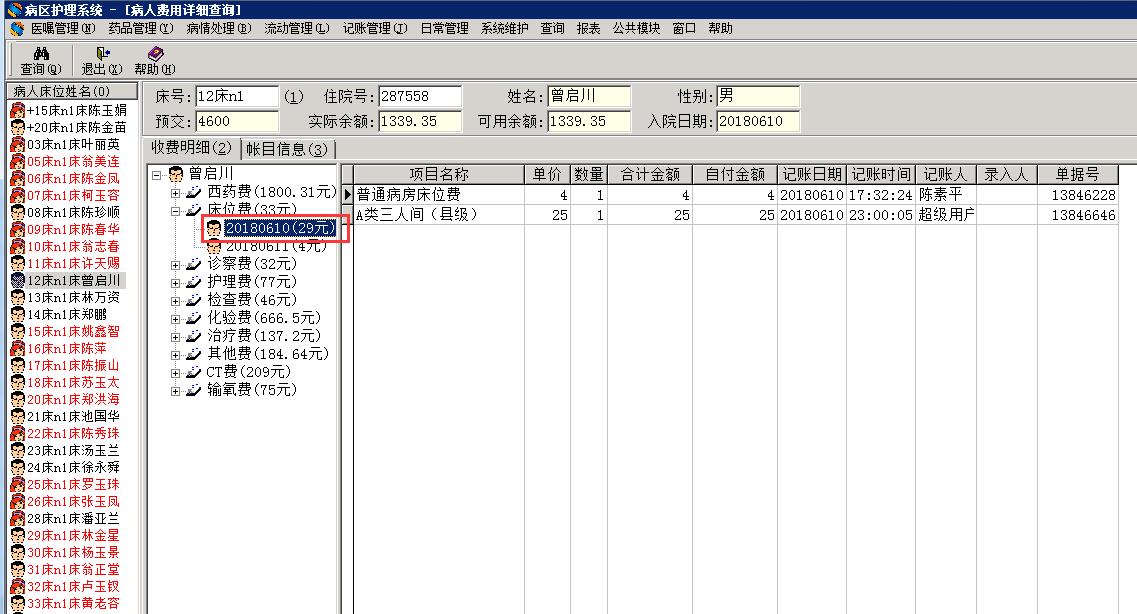Click the pen icon beside 化验费(666.5元)
The image size is (1137, 614).
(194, 318)
